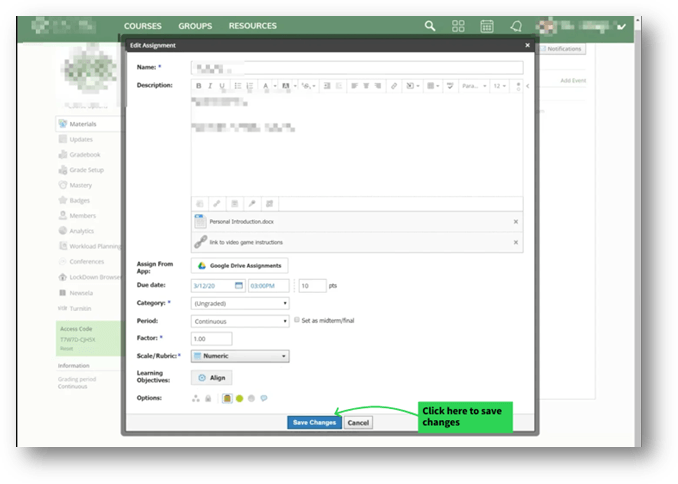Image resolution: width=678 pixels, height=484 pixels.
Task: Open link to video game instructions
Action: 246,242
